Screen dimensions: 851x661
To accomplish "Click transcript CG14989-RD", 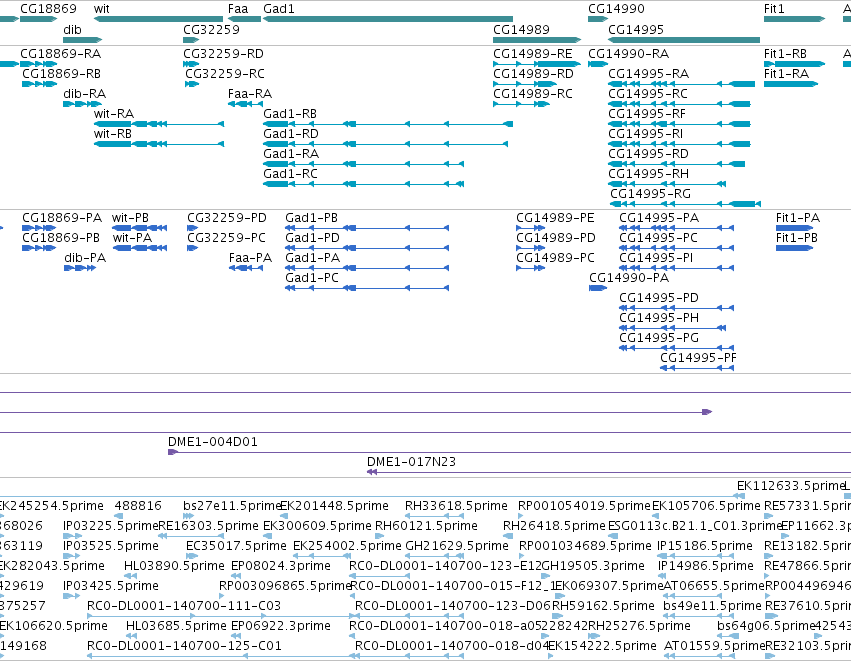I will [525, 84].
